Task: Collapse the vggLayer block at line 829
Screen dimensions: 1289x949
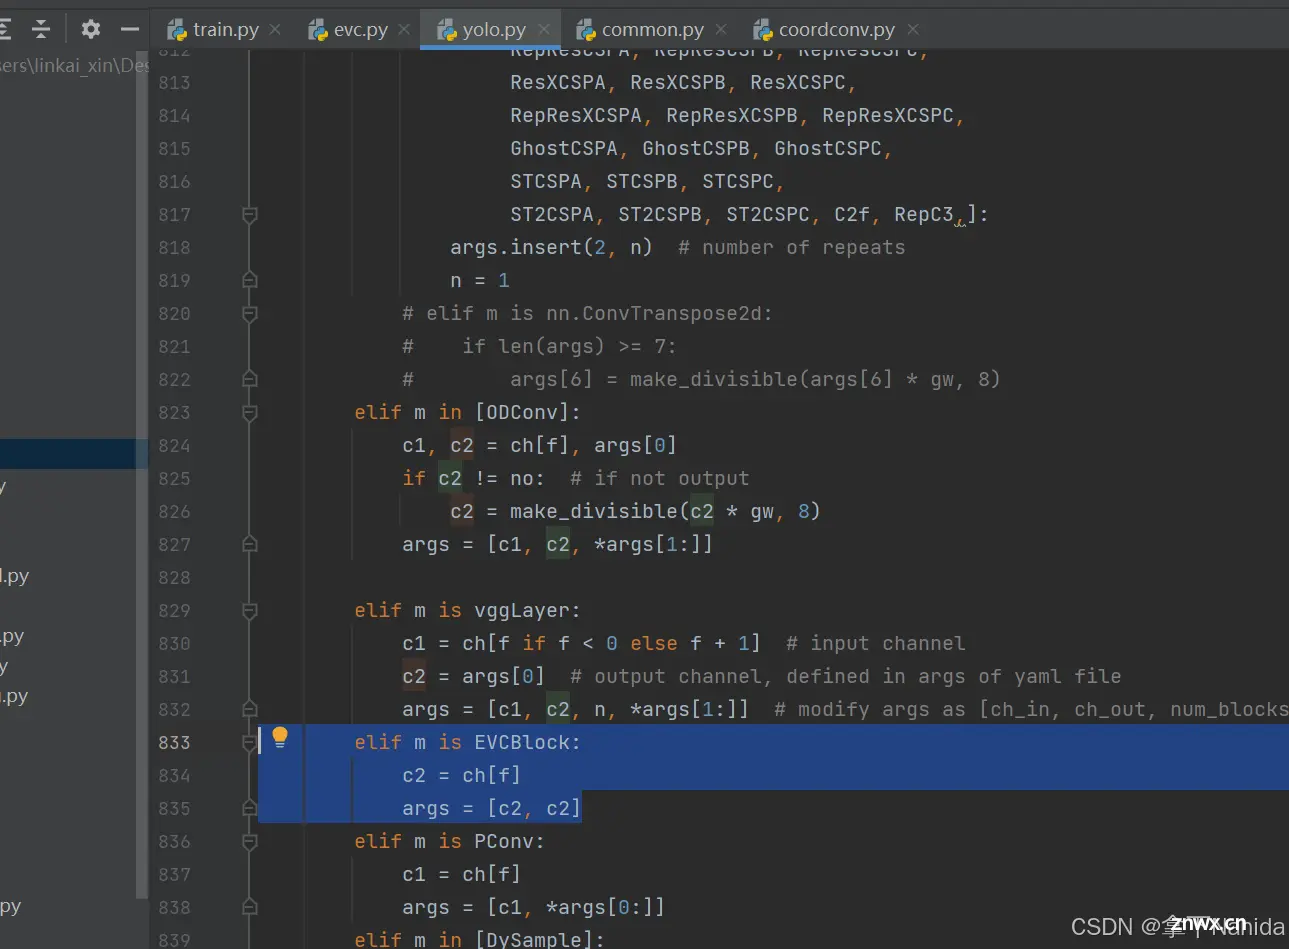Action: click(250, 611)
